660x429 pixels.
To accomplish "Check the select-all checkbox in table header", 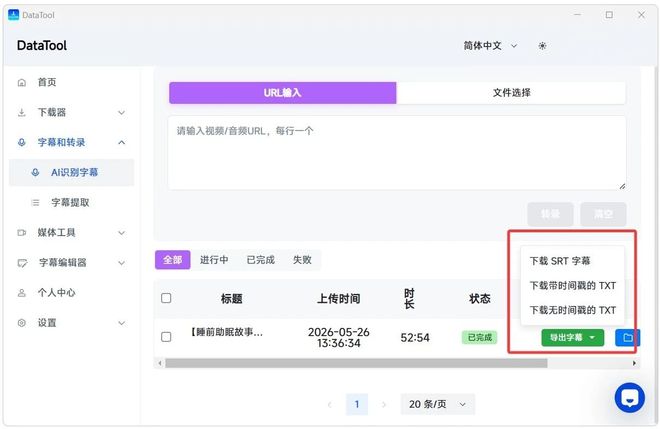I will (166, 298).
